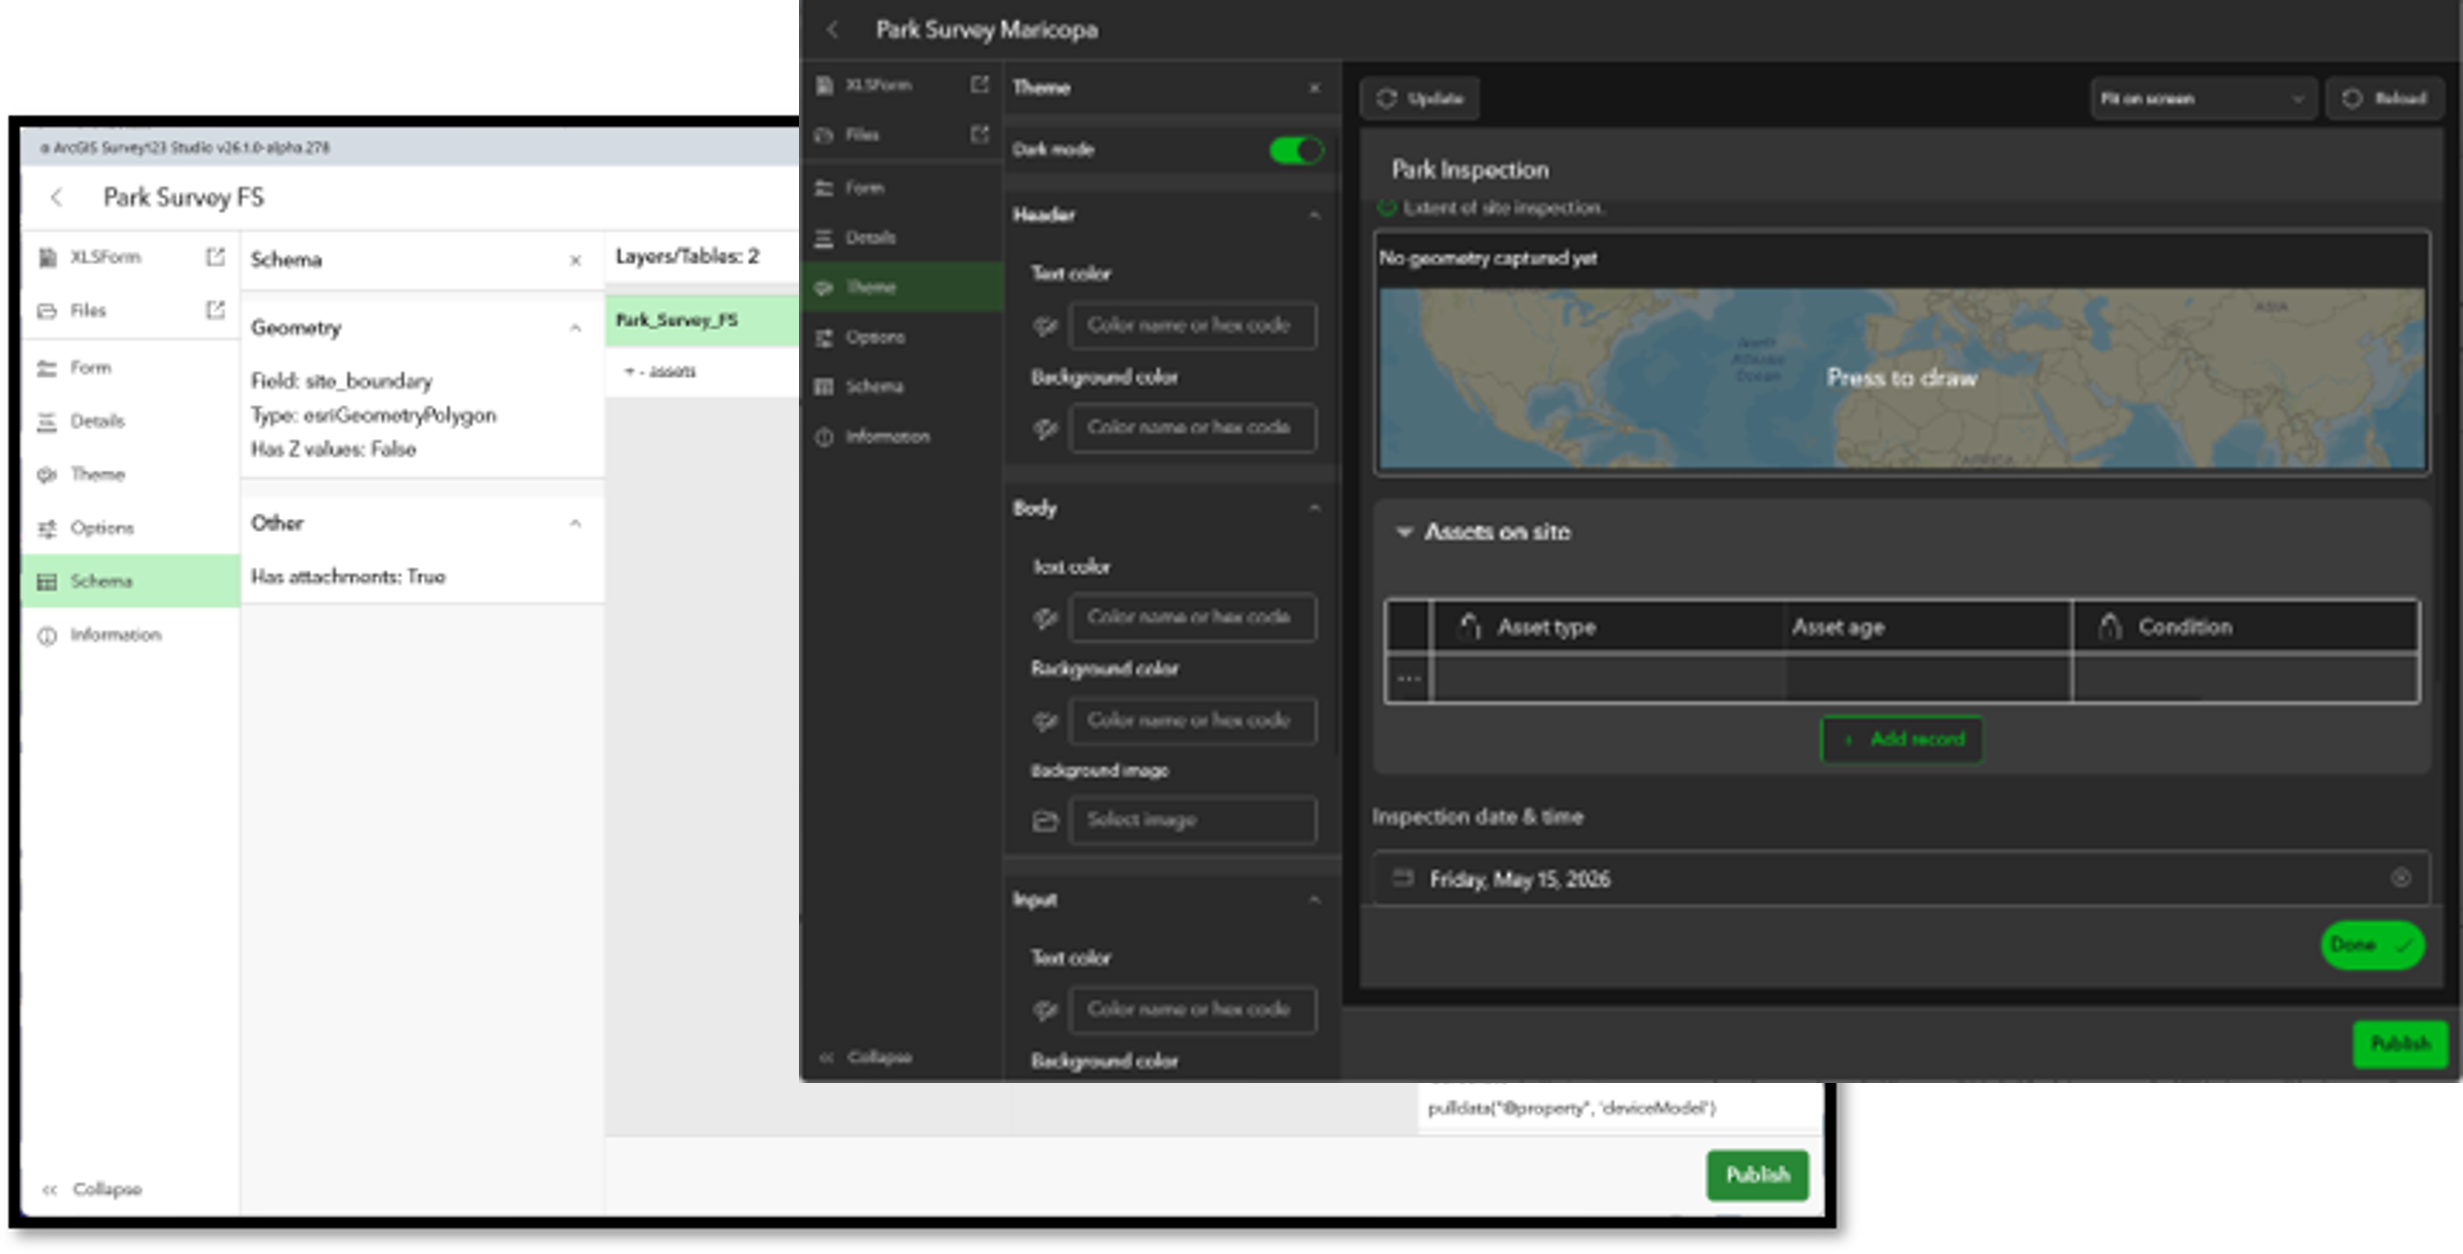Pick Input text color with palette icon
Image resolution: width=2463 pixels, height=1254 pixels.
[1045, 1010]
